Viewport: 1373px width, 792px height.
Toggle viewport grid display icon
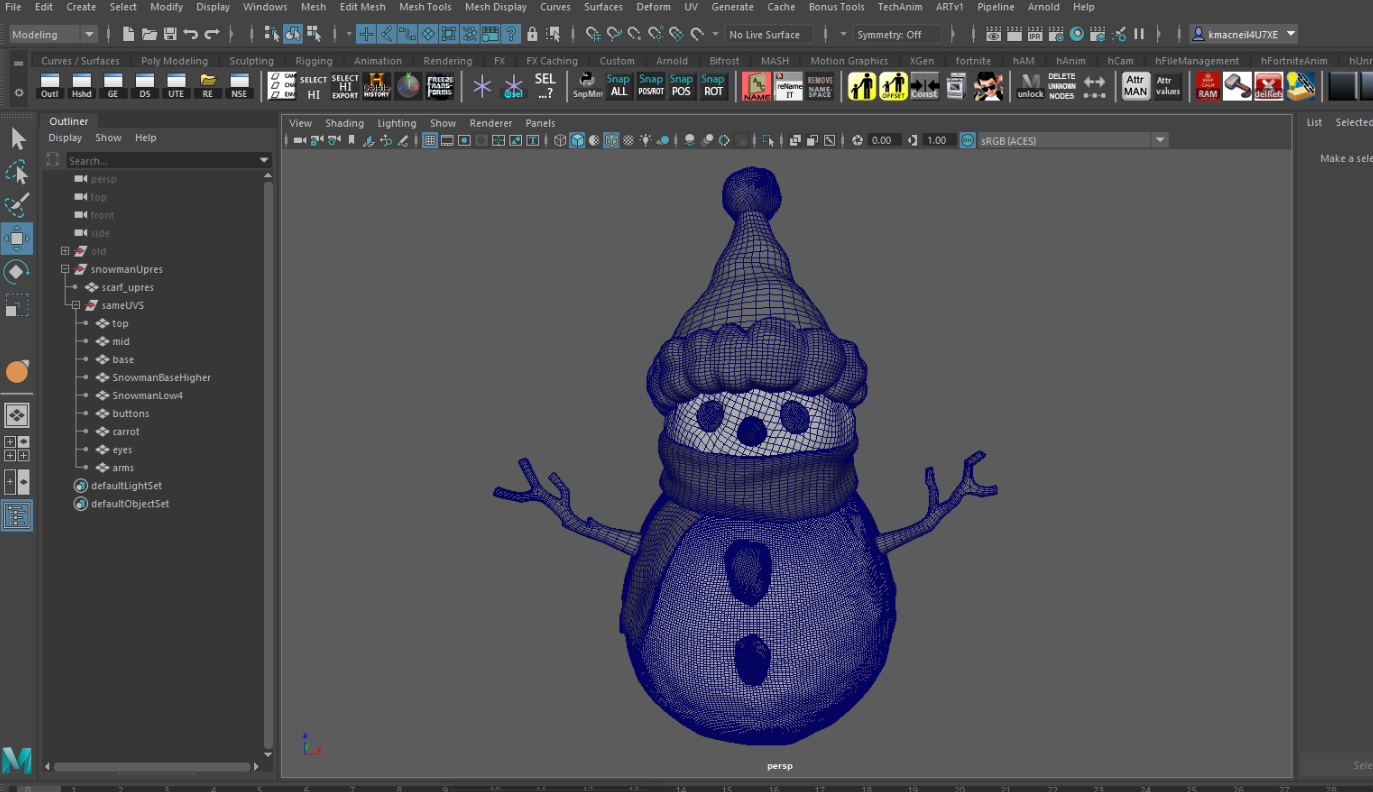(430, 140)
